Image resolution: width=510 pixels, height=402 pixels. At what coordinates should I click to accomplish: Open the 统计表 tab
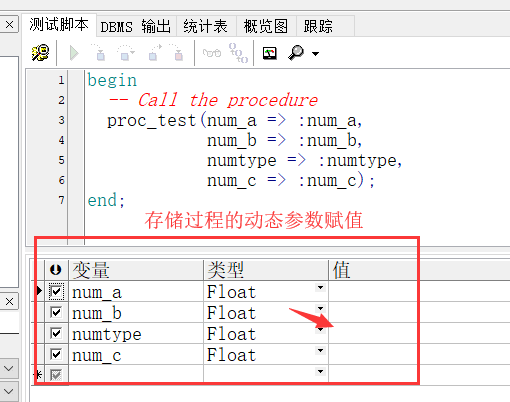(x=206, y=26)
